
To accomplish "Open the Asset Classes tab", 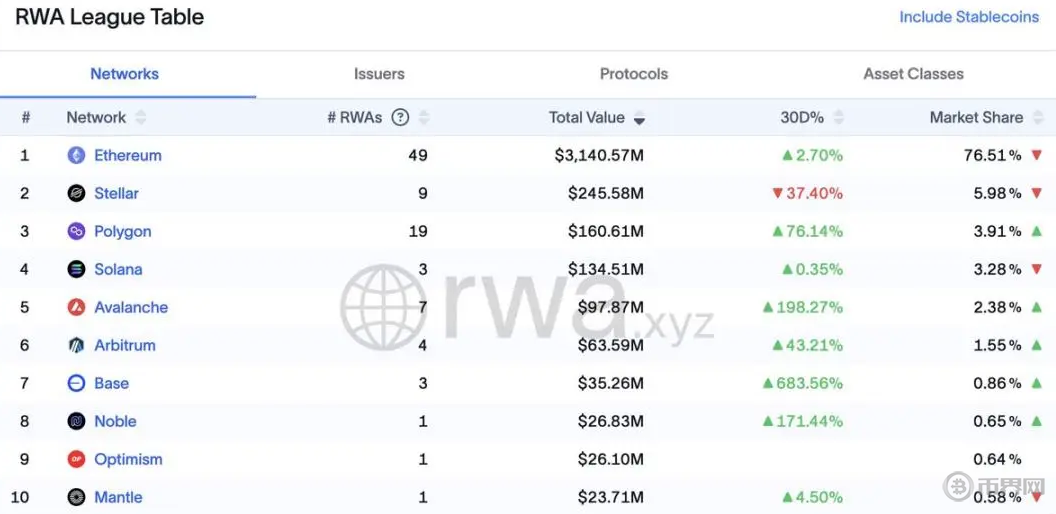I will click(x=913, y=74).
